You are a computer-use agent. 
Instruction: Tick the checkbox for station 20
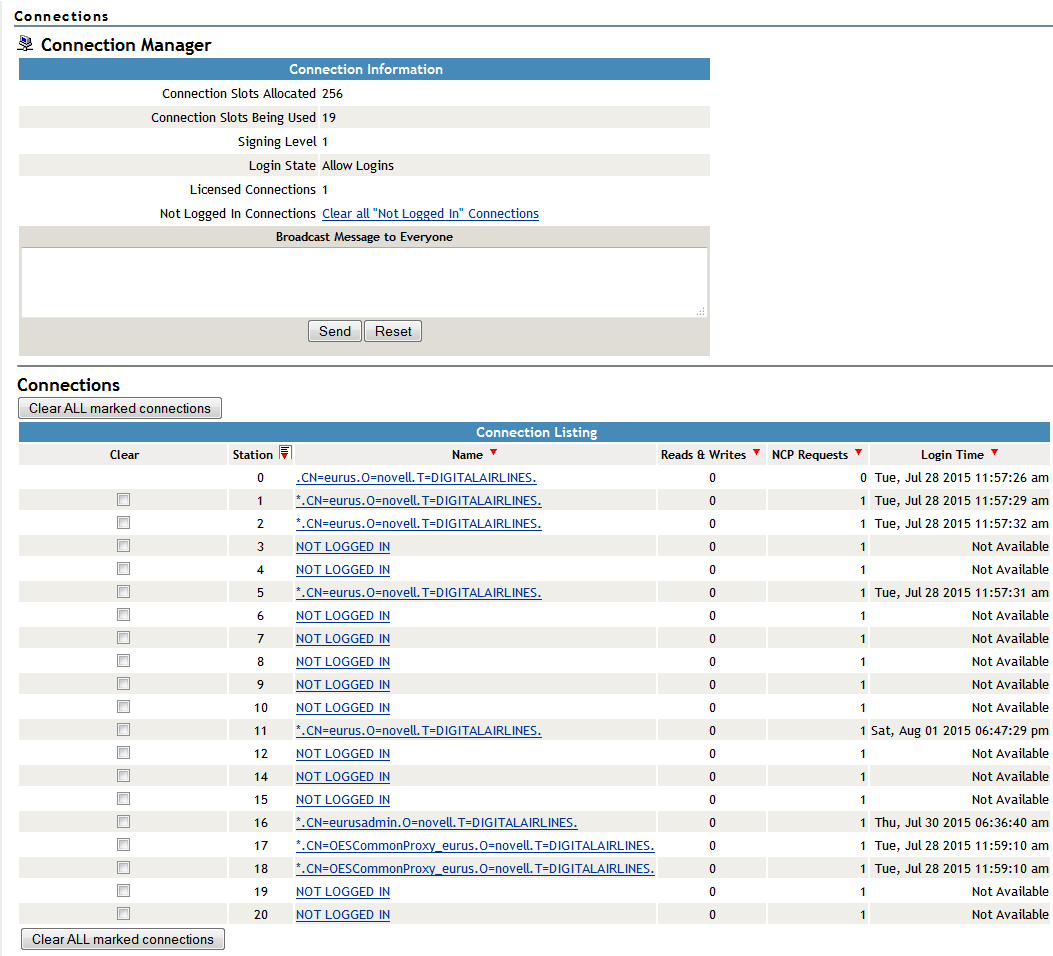pos(123,913)
